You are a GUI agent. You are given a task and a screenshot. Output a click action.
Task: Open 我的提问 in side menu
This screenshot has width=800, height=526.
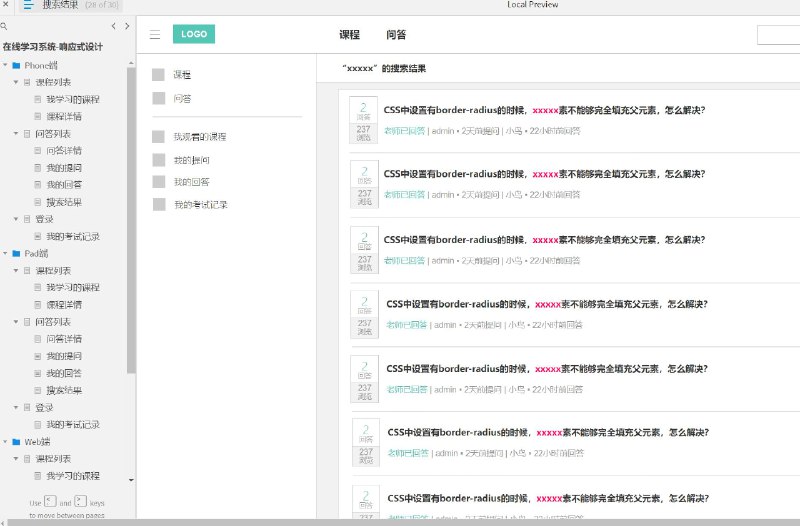pos(192,160)
